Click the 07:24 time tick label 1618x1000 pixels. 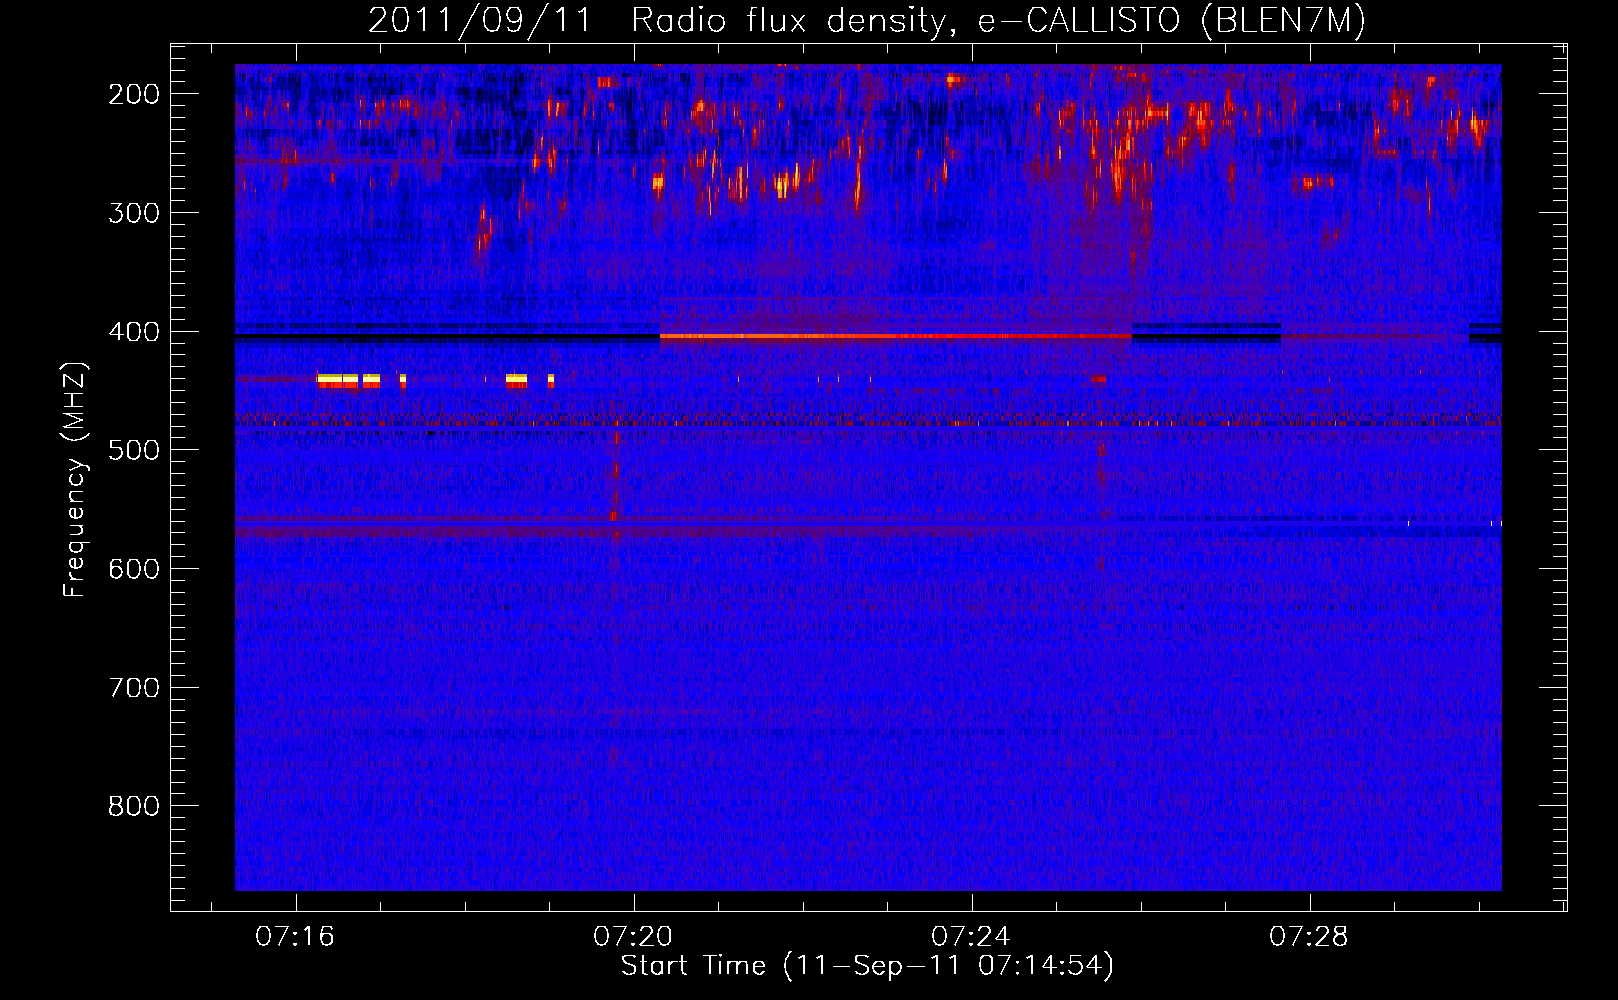tap(971, 937)
